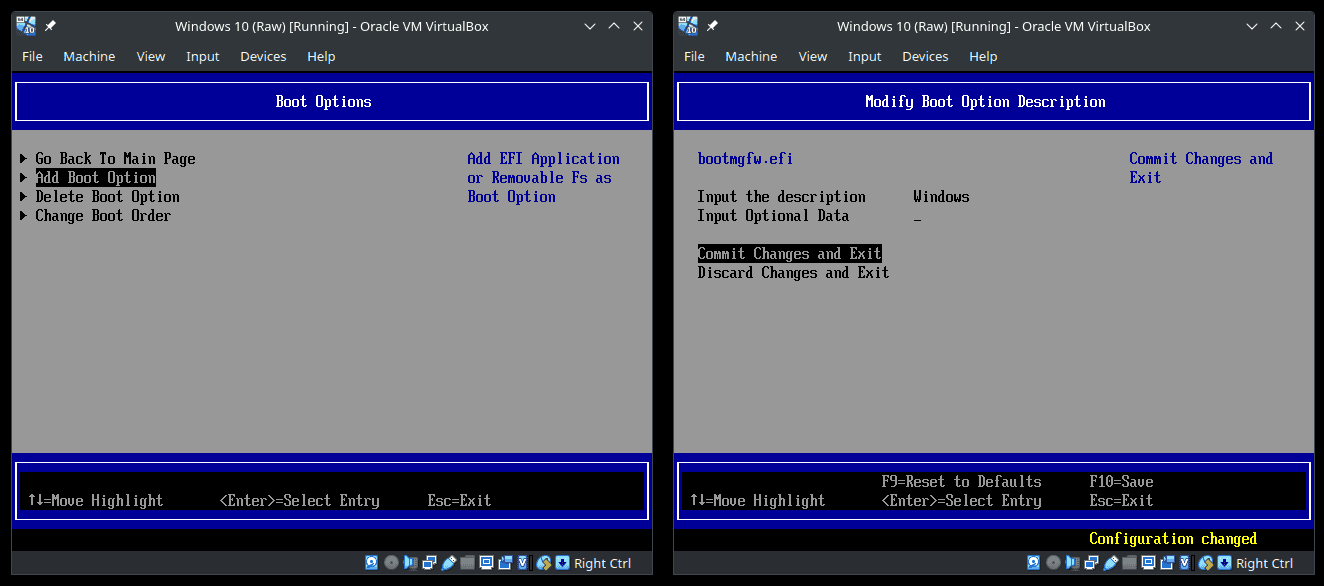
Task: Click the audio icon in right VM status bar
Action: 1072,563
